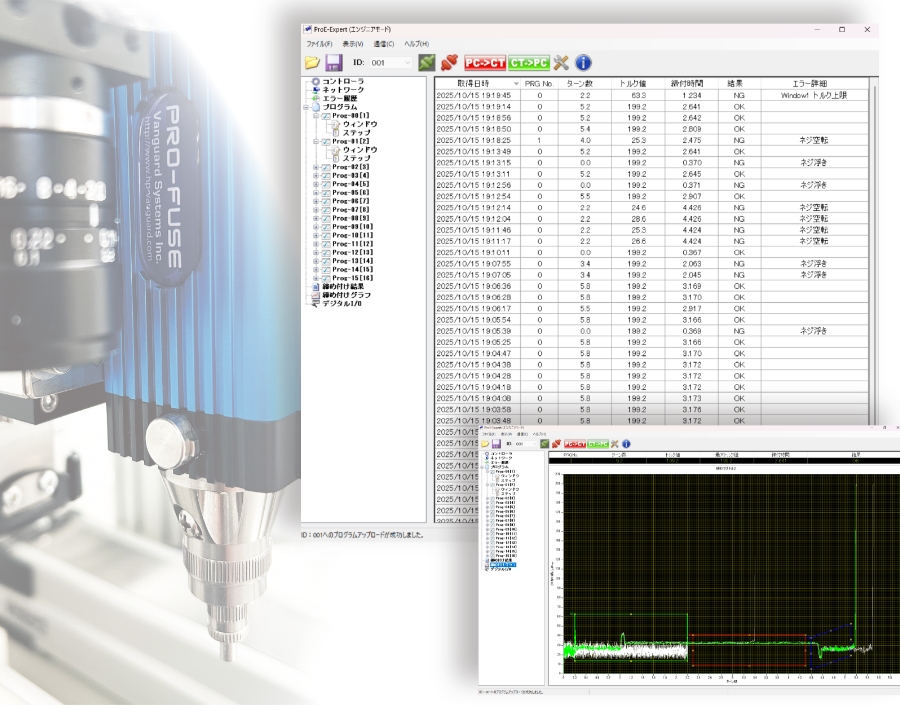900x705 pixels.
Task: Sort by the 取得日時 column header
Action: tap(473, 83)
